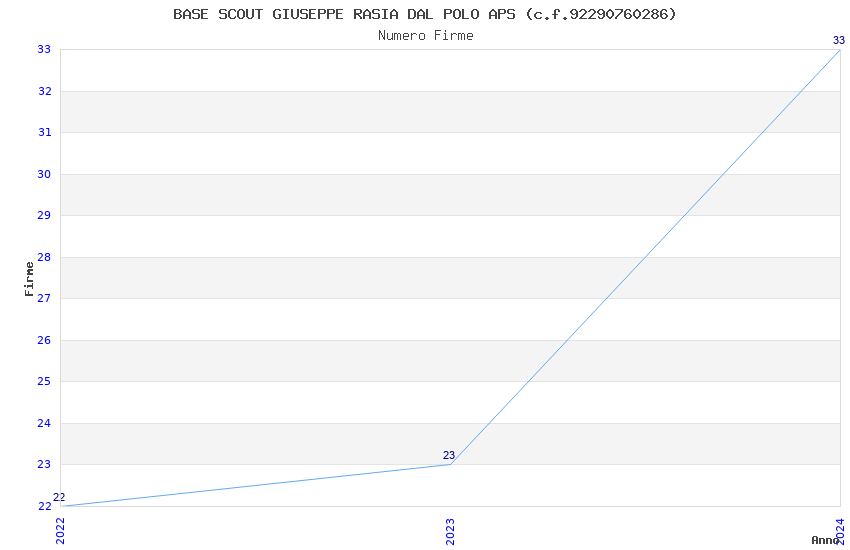
Task: Click y-axis tick value 26
Action: coord(44,340)
